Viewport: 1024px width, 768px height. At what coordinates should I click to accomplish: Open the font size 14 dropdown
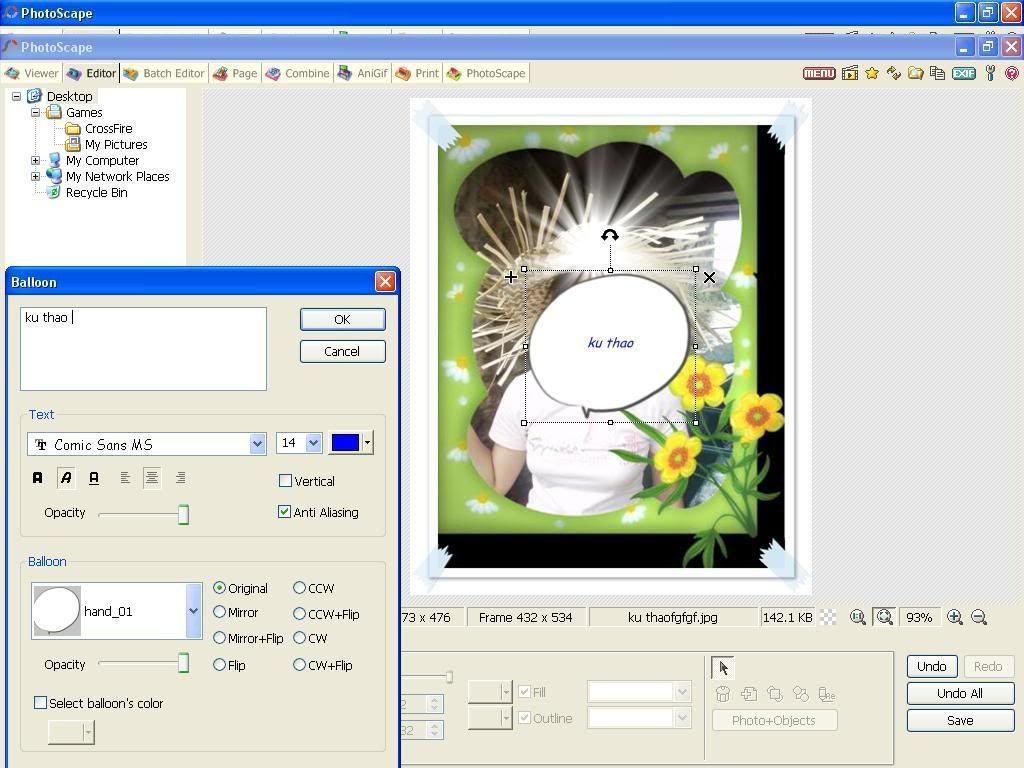[x=313, y=443]
